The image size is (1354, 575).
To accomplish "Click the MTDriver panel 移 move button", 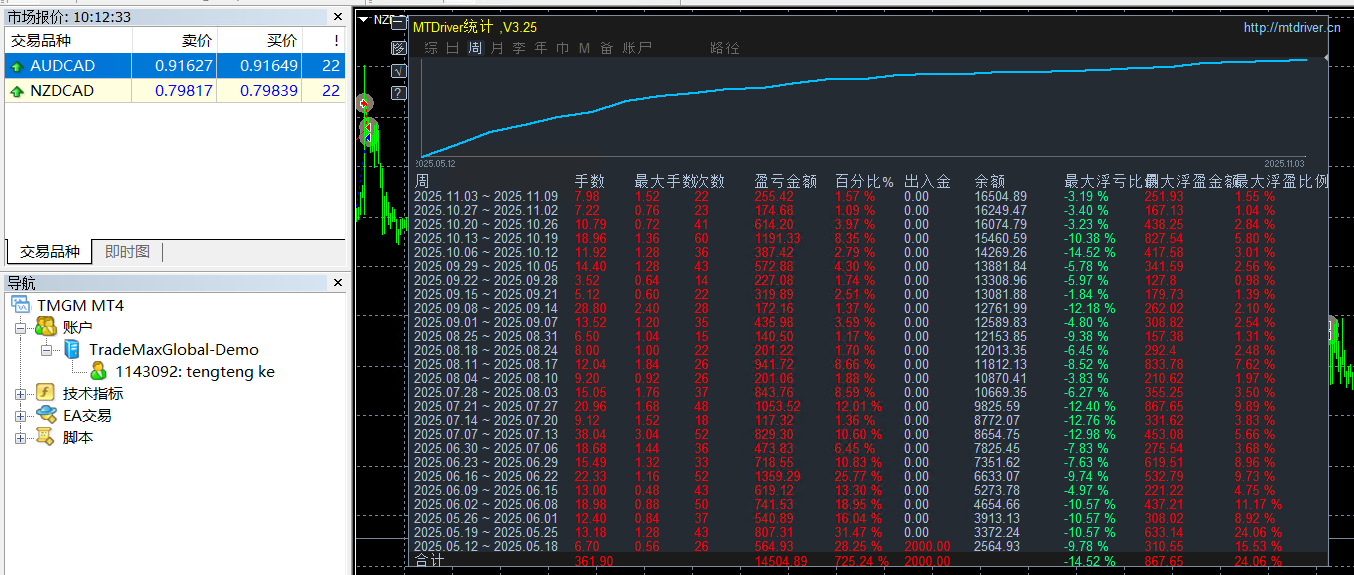I will point(399,47).
